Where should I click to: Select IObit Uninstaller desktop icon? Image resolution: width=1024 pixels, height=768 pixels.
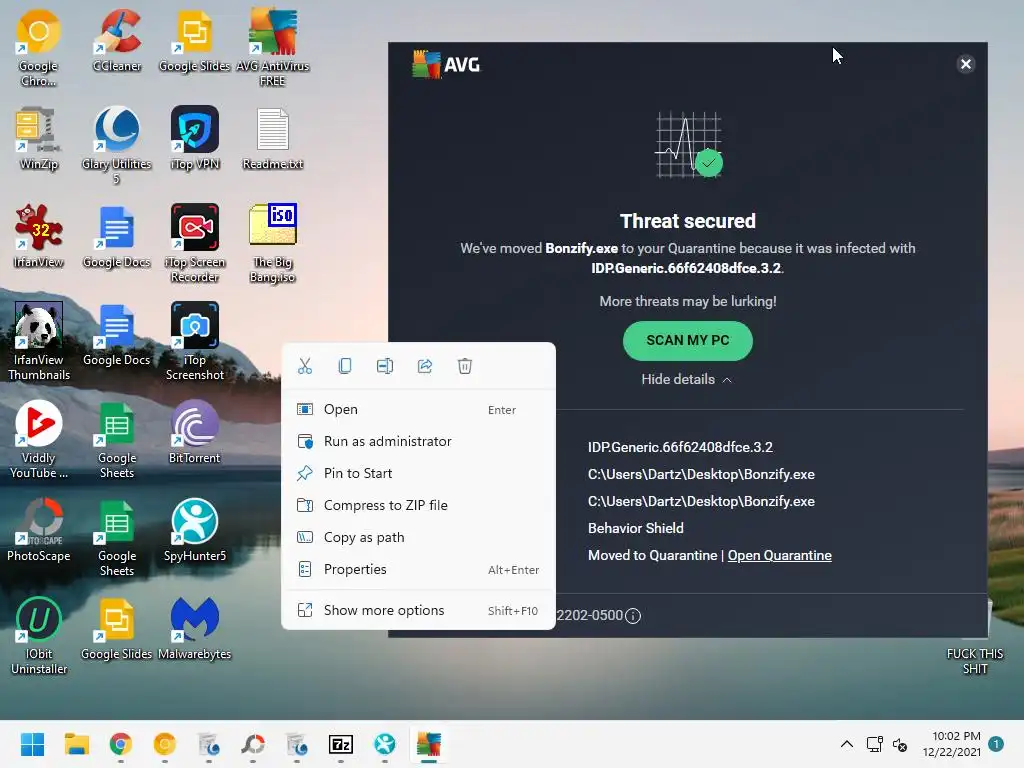point(39,635)
